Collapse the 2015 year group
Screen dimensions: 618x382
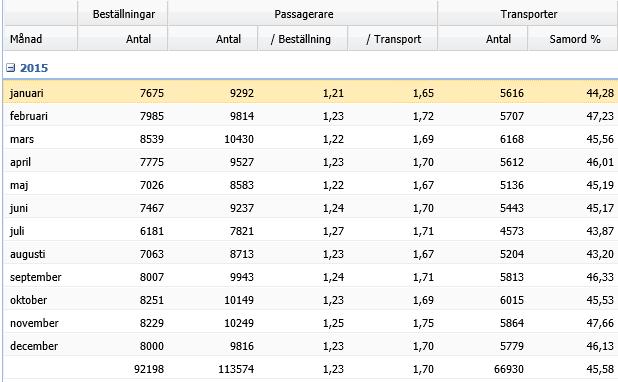(11, 68)
